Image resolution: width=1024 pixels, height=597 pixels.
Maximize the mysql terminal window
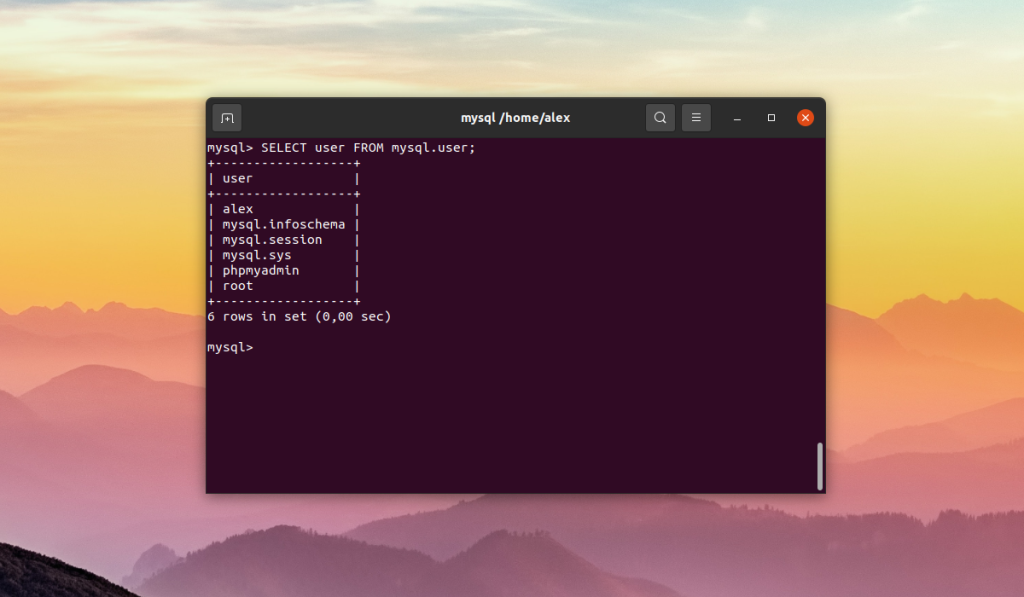coord(771,118)
